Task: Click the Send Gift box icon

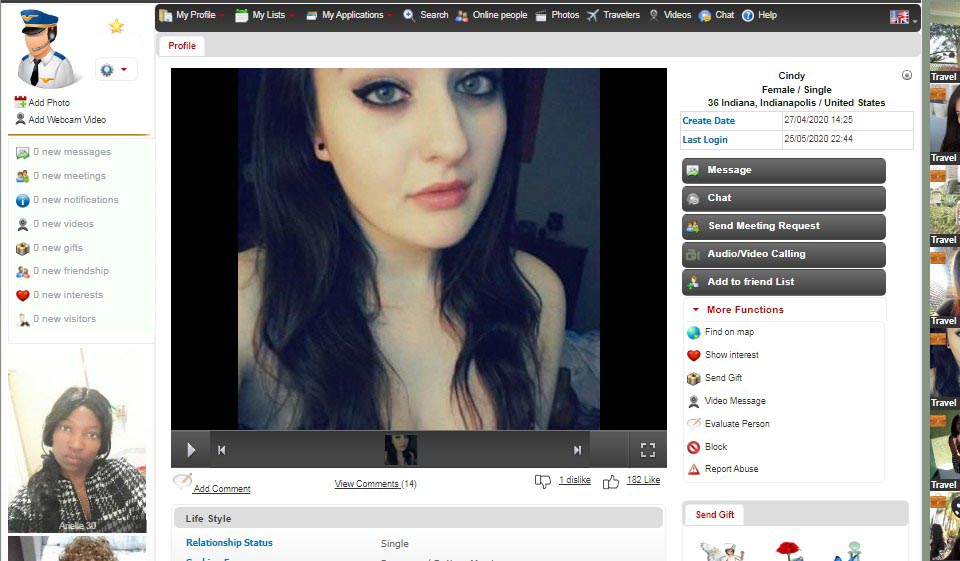Action: 693,378
